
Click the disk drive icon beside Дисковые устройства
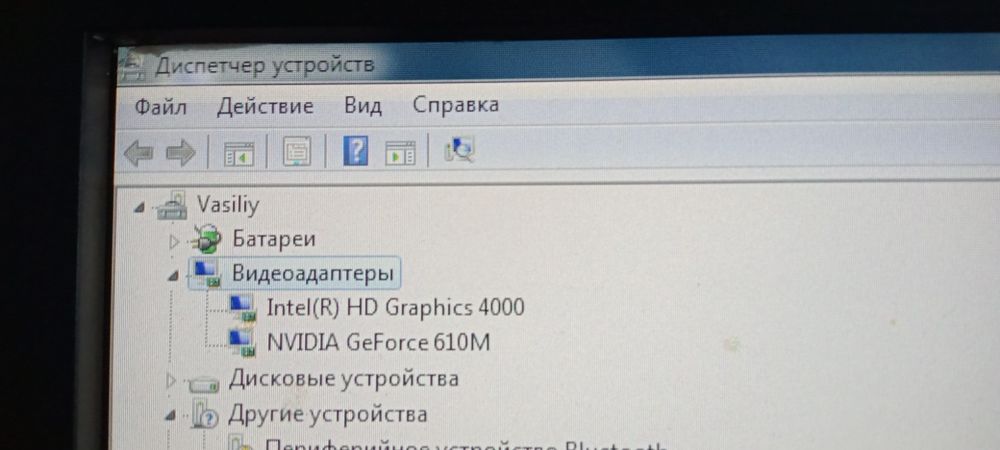click(x=204, y=383)
